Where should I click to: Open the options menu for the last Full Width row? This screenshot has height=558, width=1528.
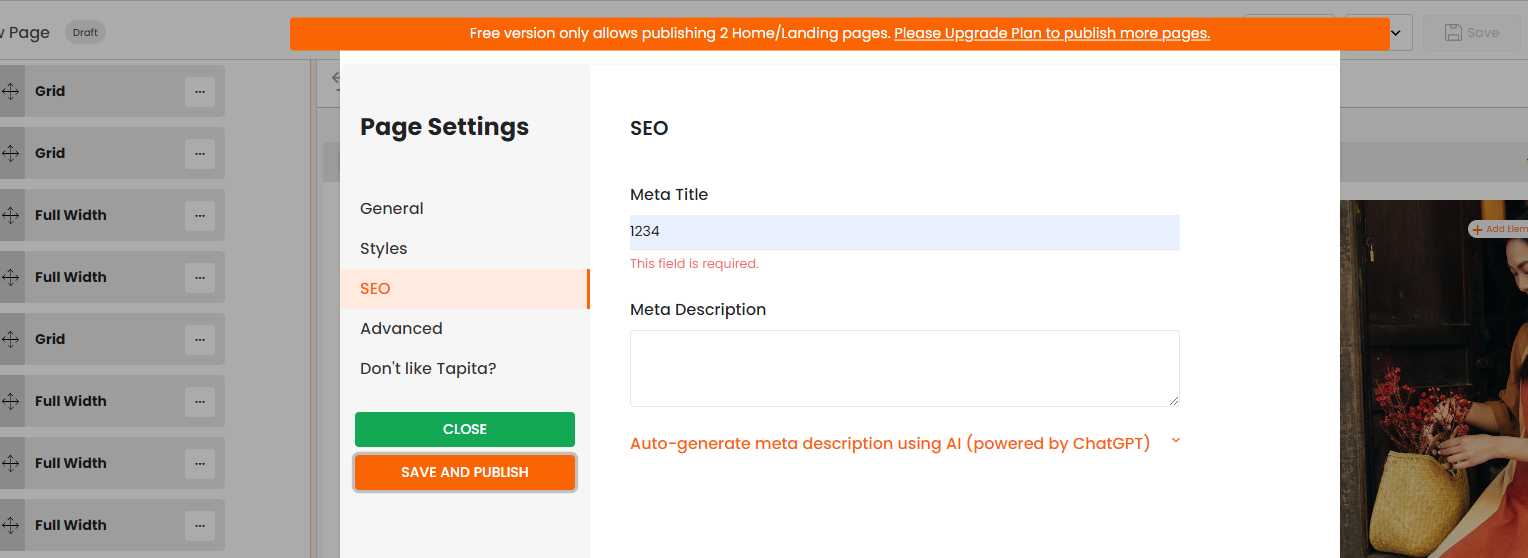pyautogui.click(x=199, y=525)
